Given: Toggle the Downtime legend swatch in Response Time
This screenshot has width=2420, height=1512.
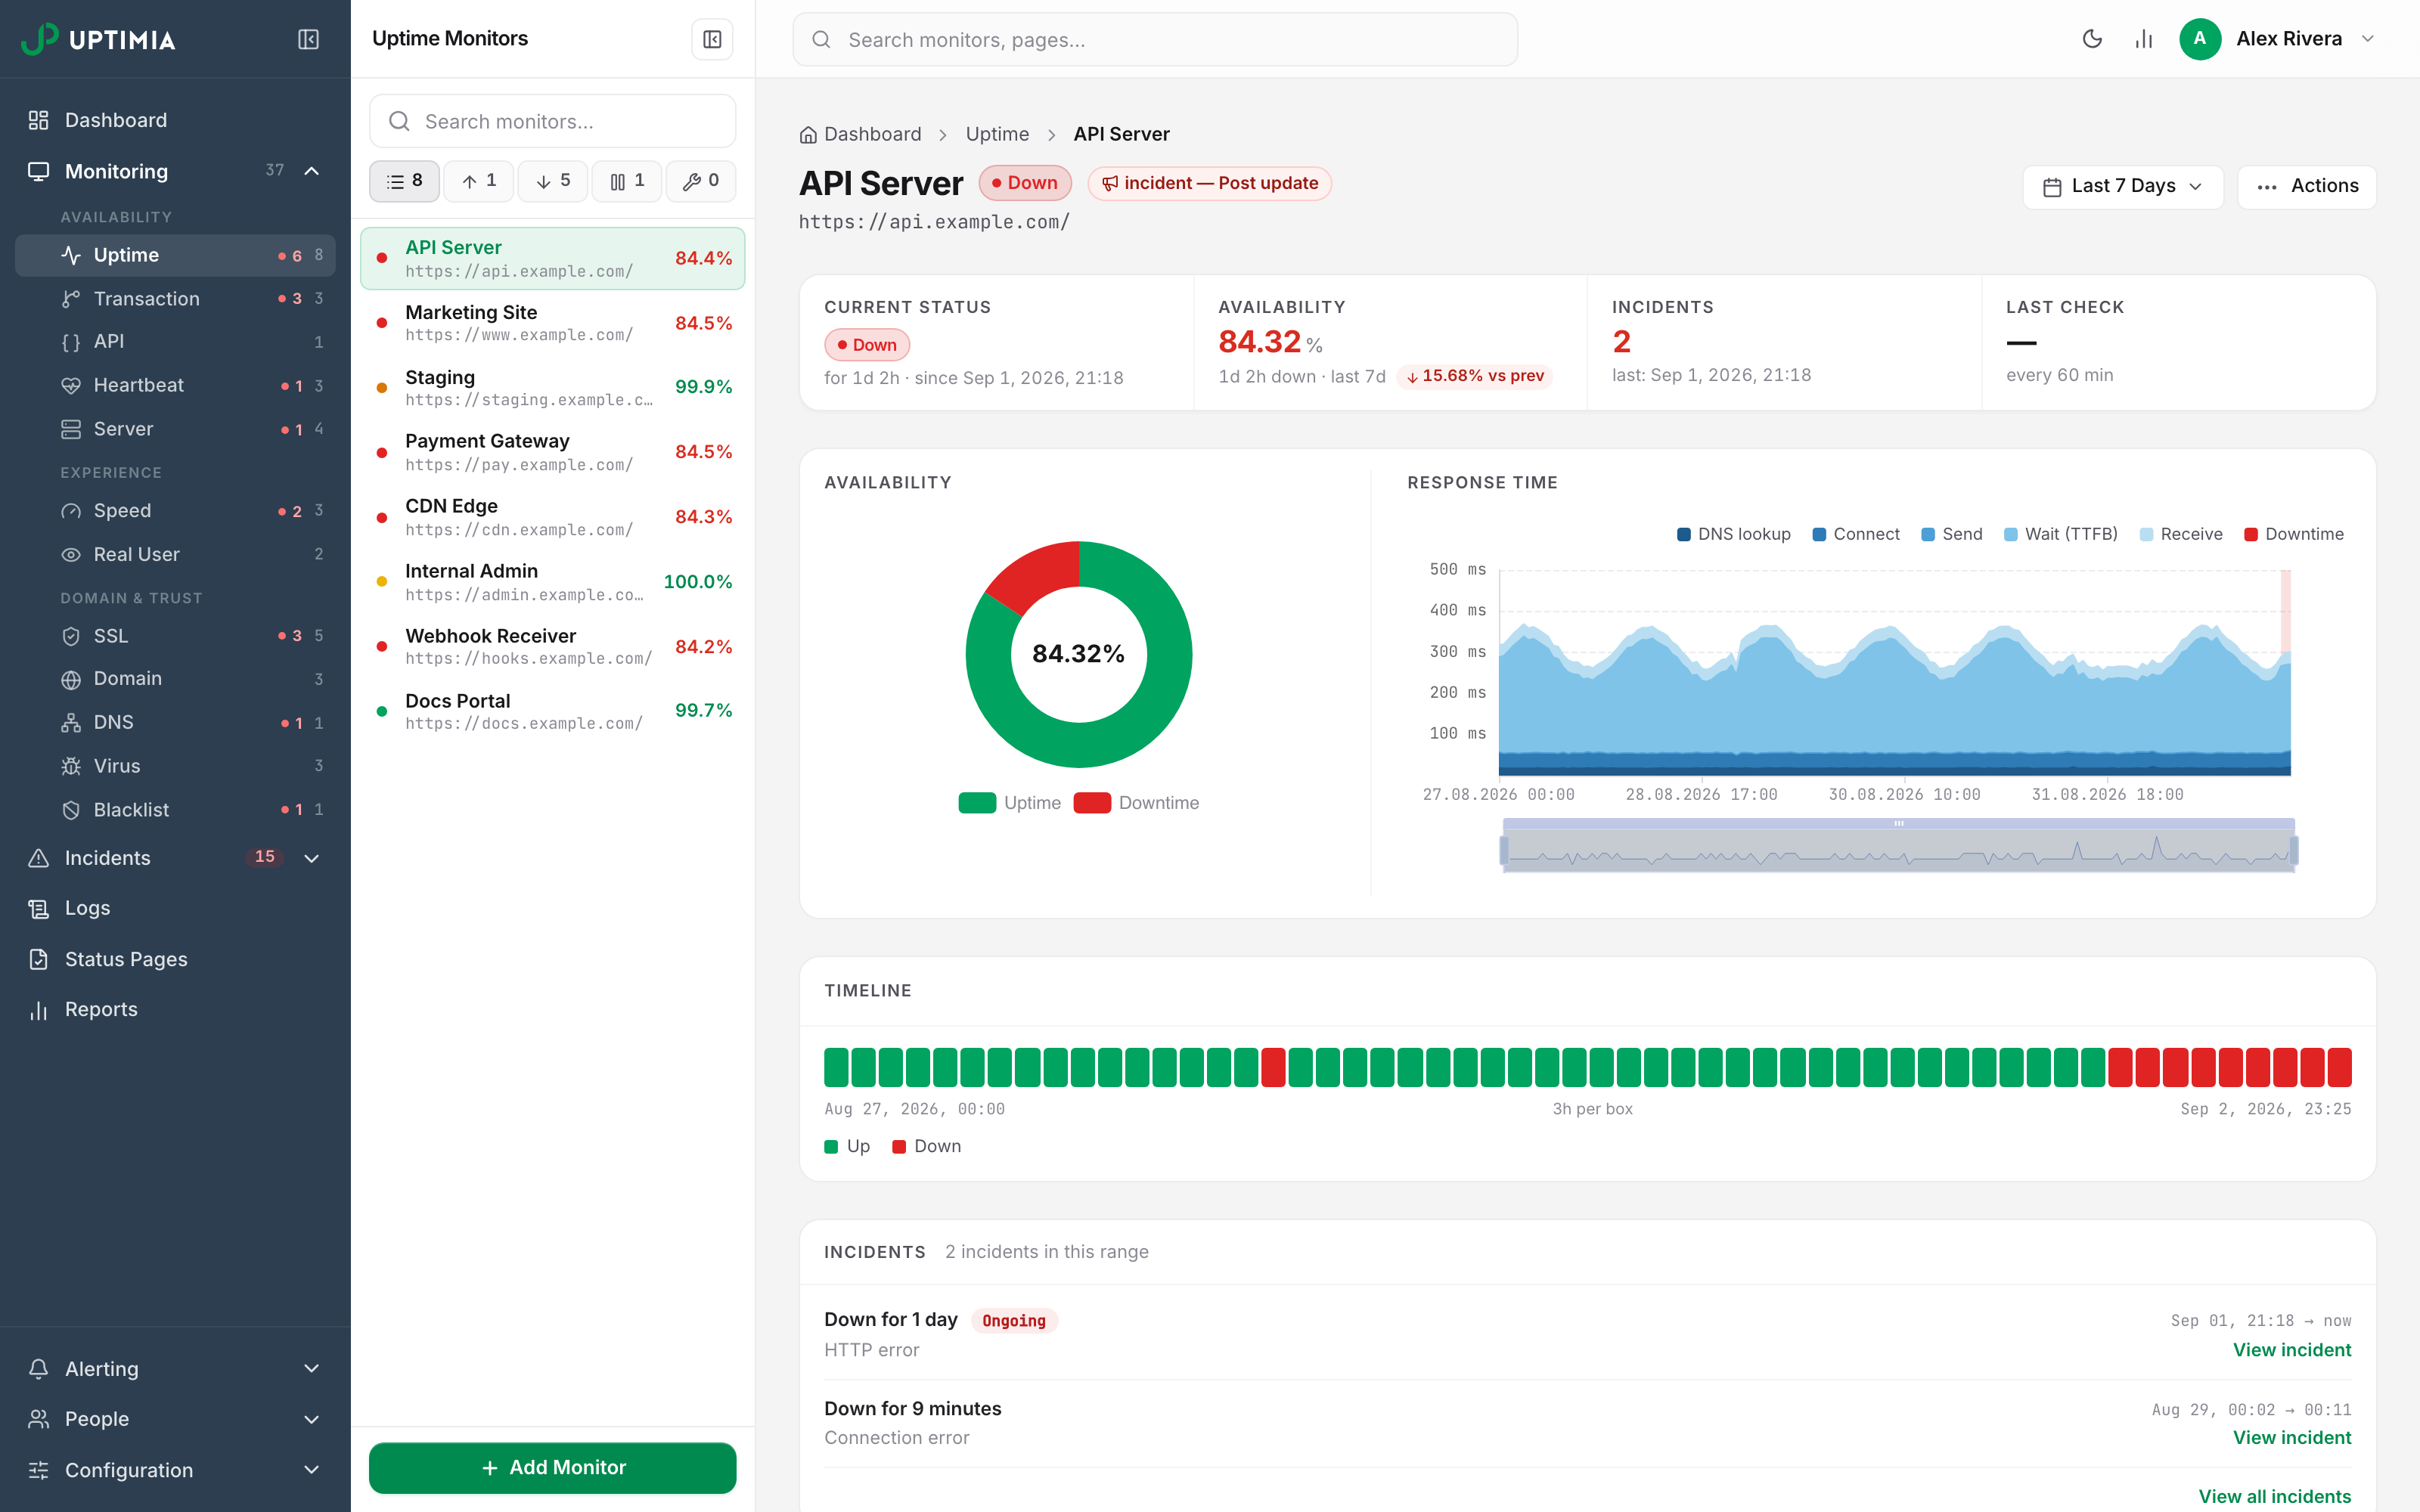Looking at the screenshot, I should 2250,534.
